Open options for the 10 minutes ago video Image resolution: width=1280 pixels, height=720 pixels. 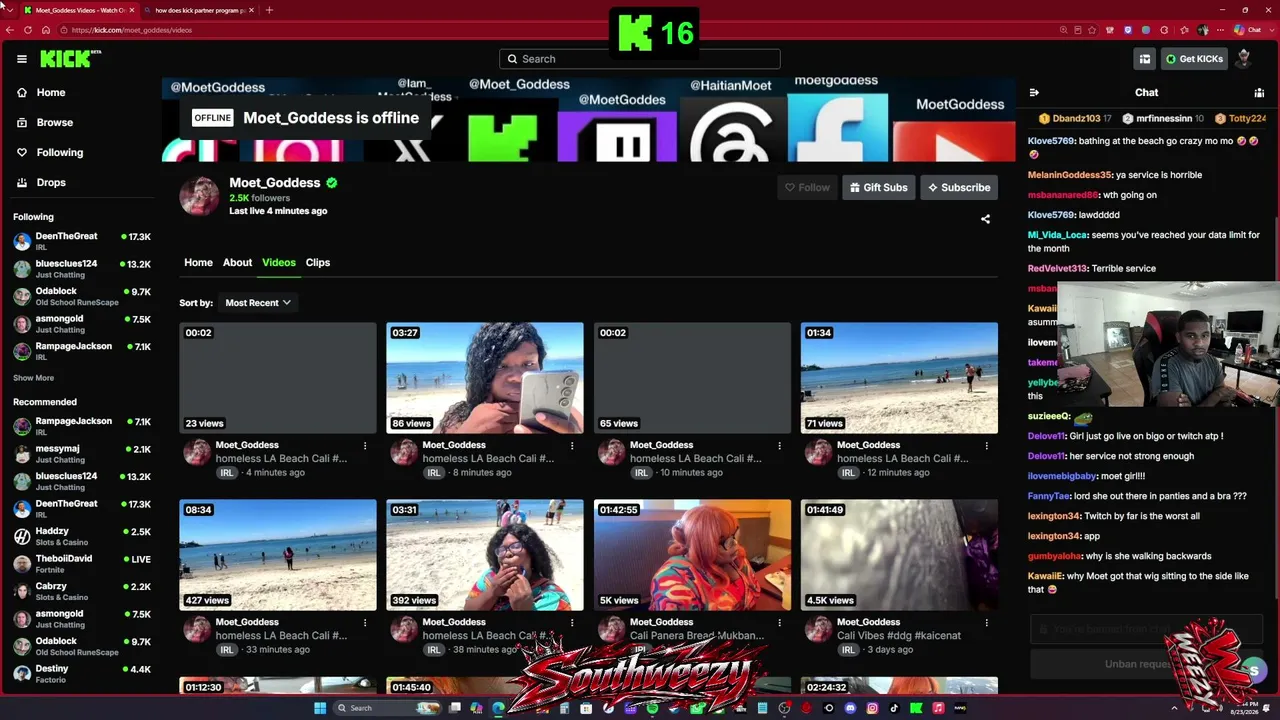click(x=779, y=445)
